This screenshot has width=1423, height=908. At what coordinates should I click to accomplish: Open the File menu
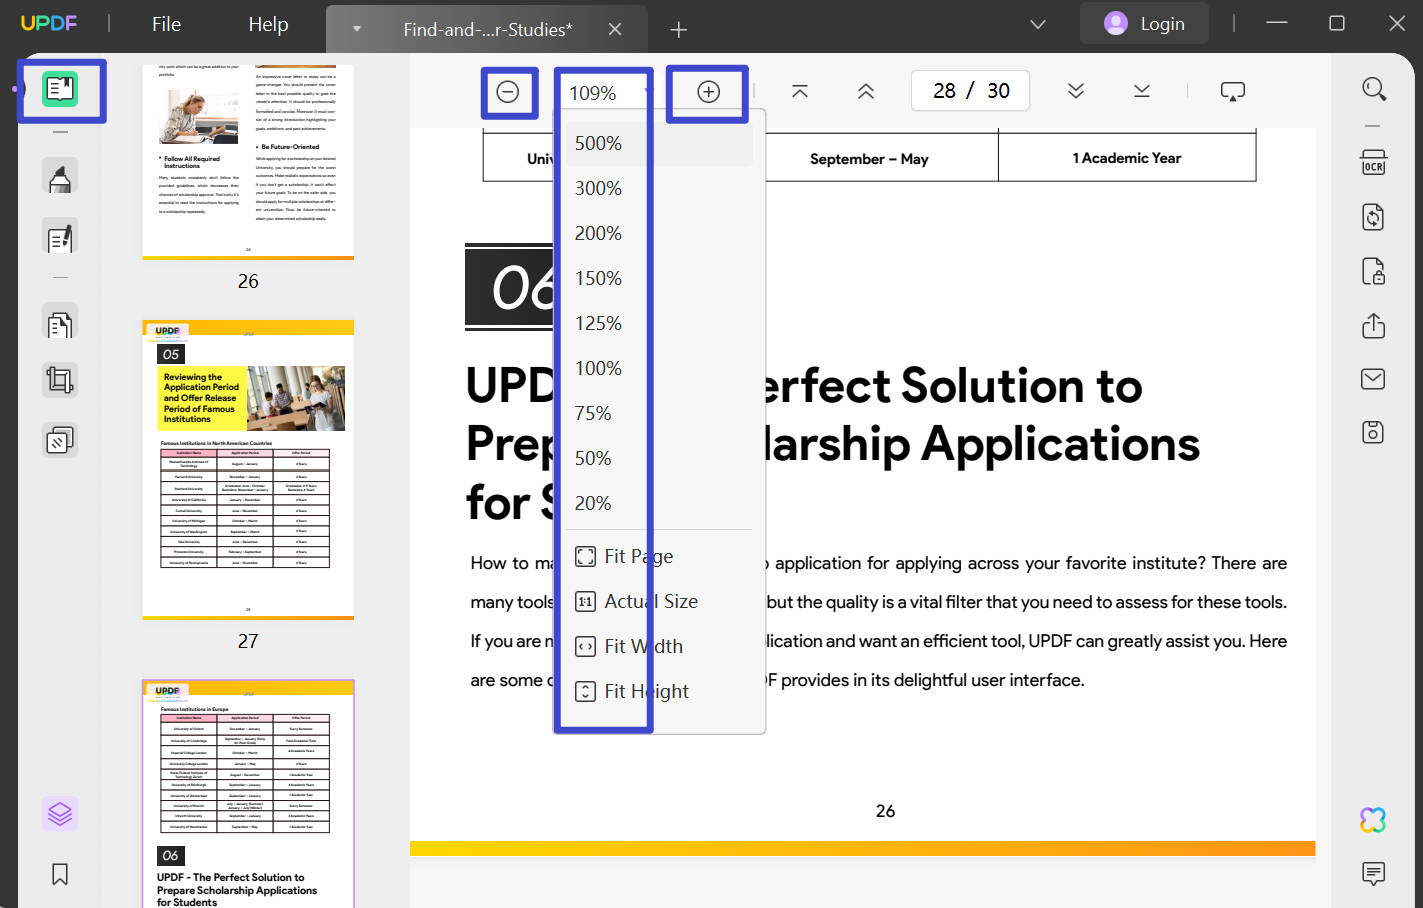pyautogui.click(x=166, y=24)
